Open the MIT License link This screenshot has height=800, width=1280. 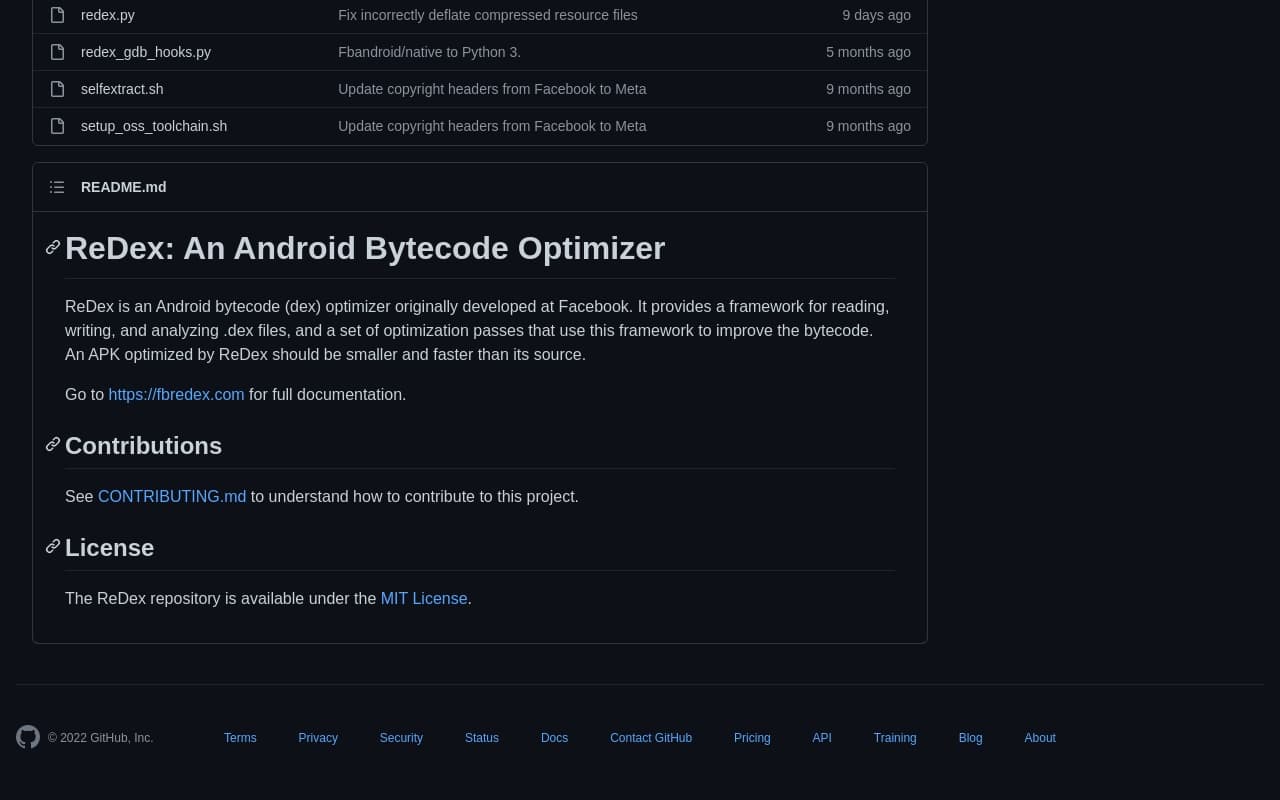click(424, 598)
